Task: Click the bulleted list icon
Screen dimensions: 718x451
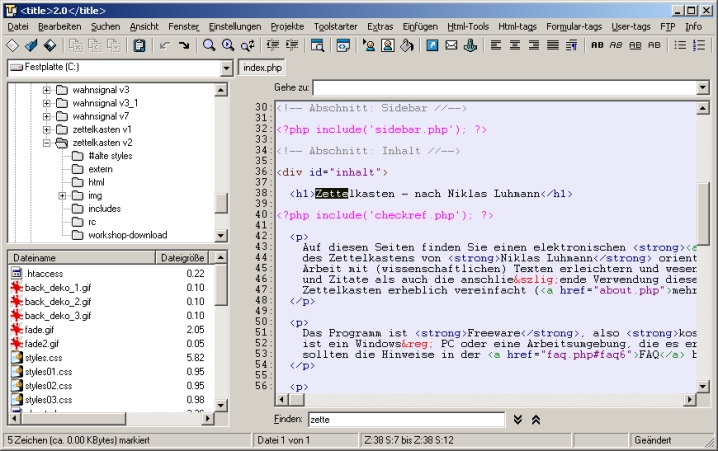Action: 680,45
